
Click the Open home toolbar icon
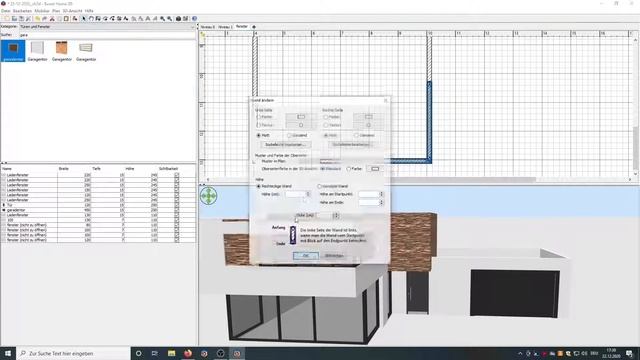(x=14, y=18)
